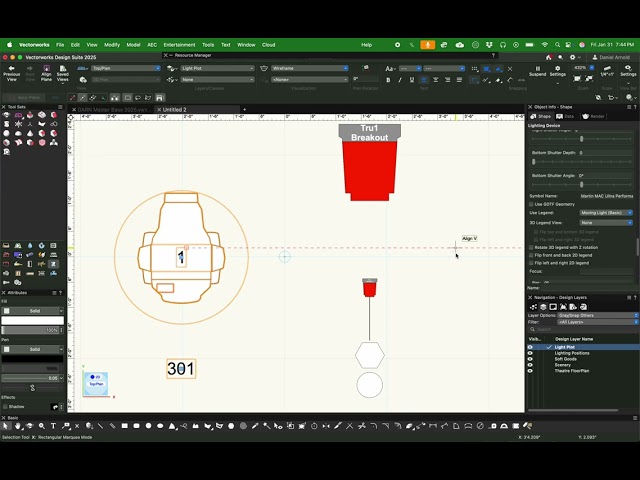
Task: Select the Text tool
Action: click(53, 426)
